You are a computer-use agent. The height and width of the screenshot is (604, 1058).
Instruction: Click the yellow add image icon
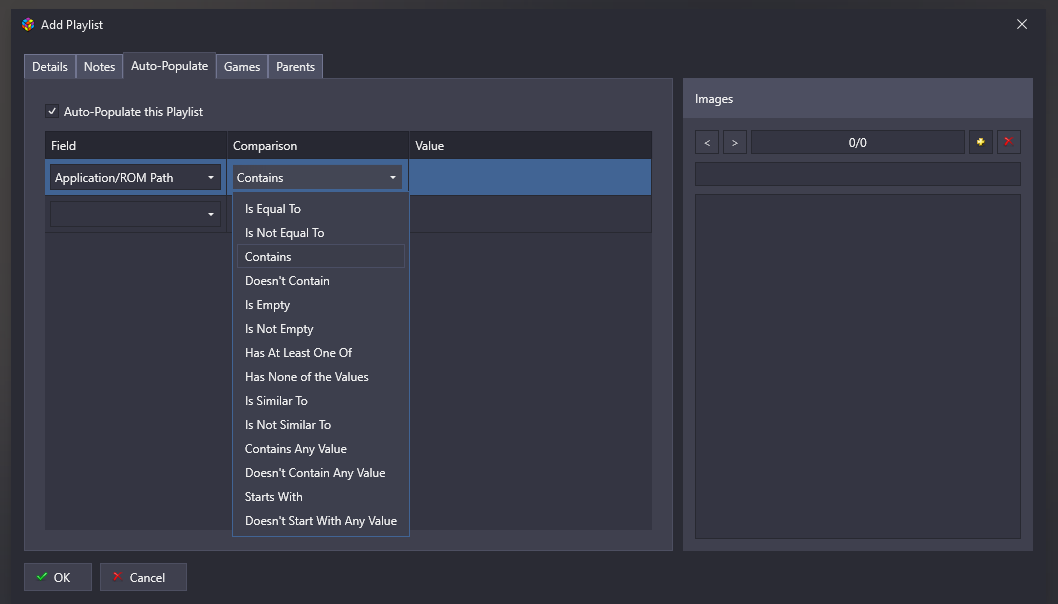pyautogui.click(x=981, y=143)
